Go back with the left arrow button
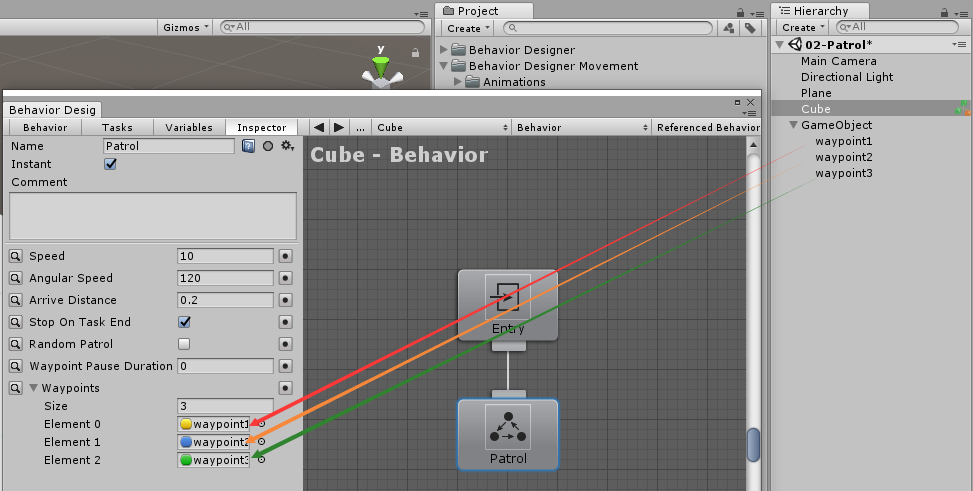This screenshot has width=973, height=491. coord(319,127)
